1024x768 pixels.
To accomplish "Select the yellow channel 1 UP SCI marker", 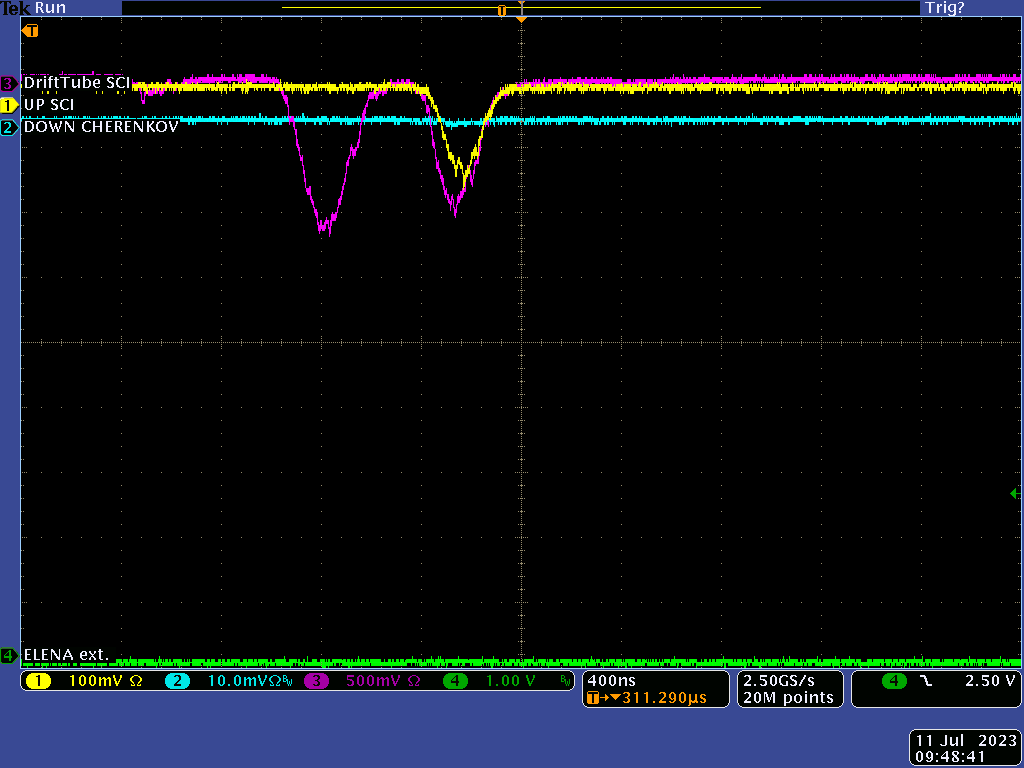I will click(9, 105).
